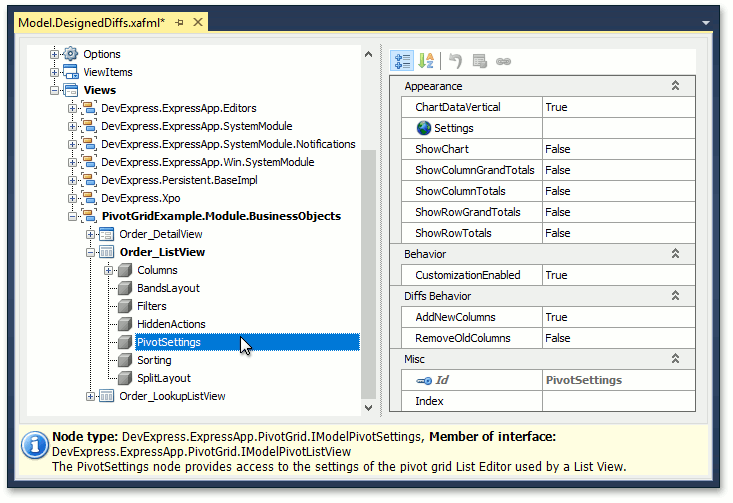Collapse the Appearance property category
Viewport: 733px width, 503px height.
click(675, 86)
